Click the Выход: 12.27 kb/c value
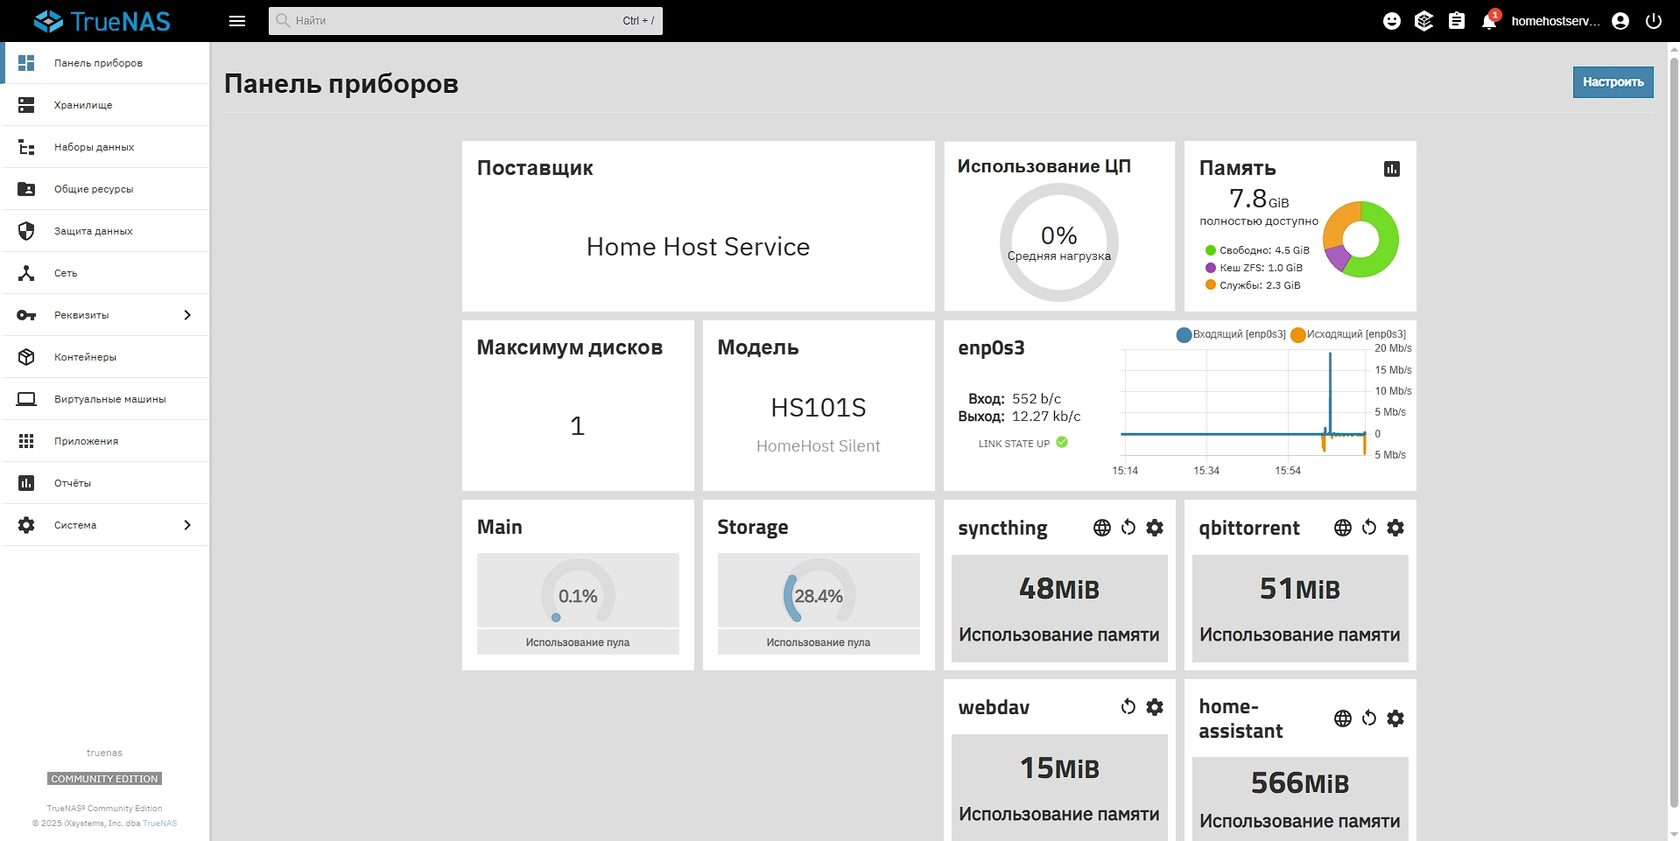Image resolution: width=1680 pixels, height=841 pixels. point(1019,416)
